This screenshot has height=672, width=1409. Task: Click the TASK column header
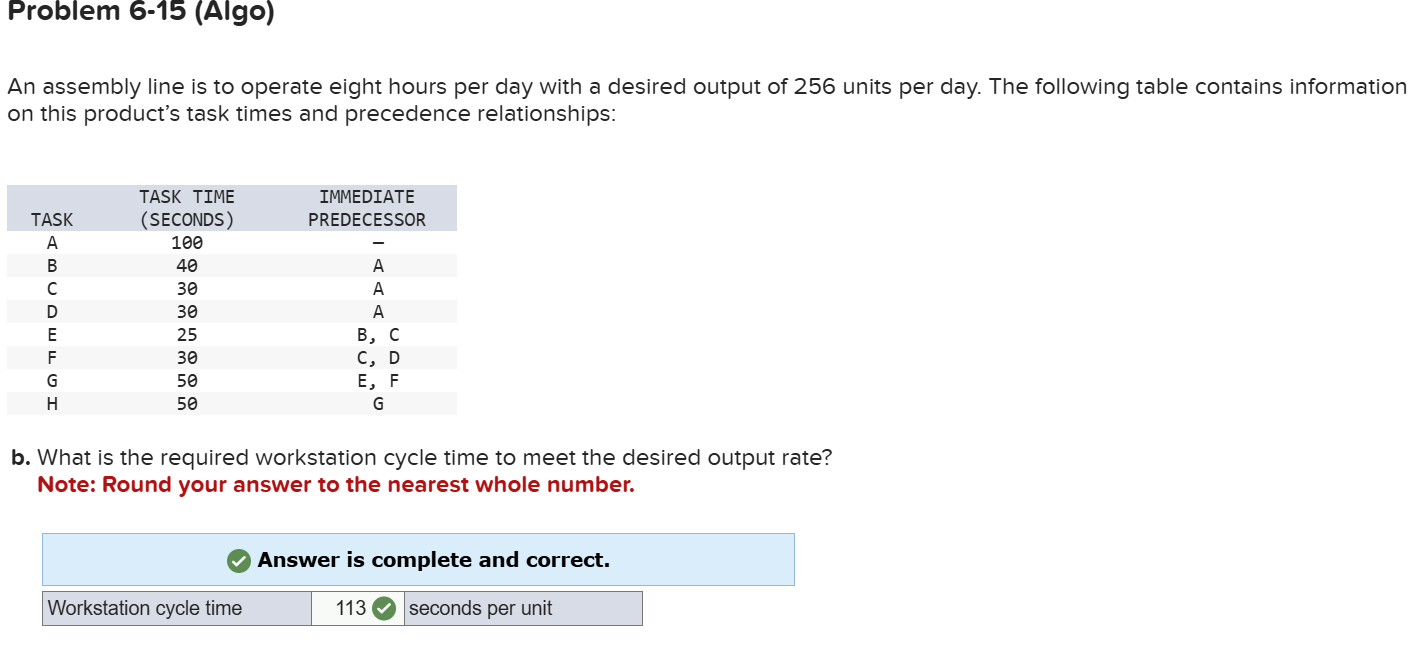[x=52, y=219]
